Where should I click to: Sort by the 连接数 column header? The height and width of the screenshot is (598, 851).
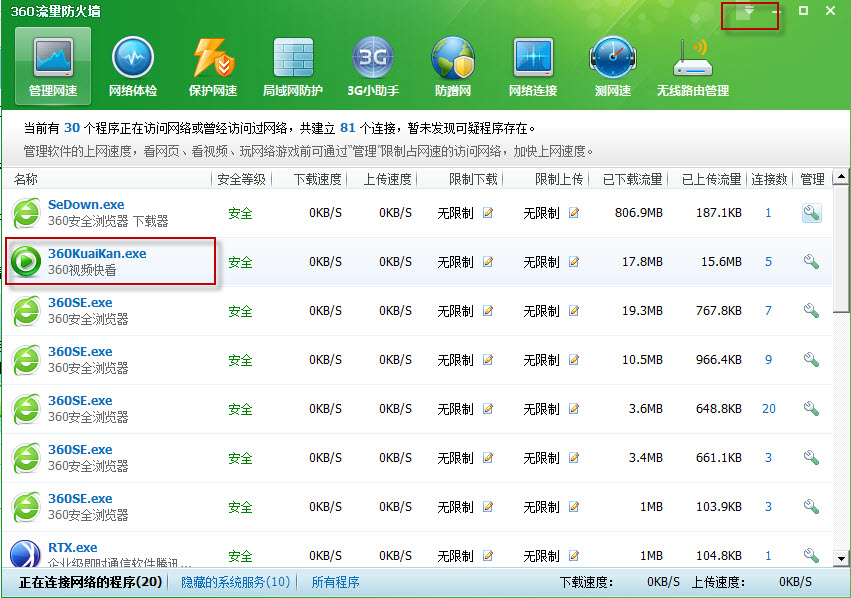(769, 179)
